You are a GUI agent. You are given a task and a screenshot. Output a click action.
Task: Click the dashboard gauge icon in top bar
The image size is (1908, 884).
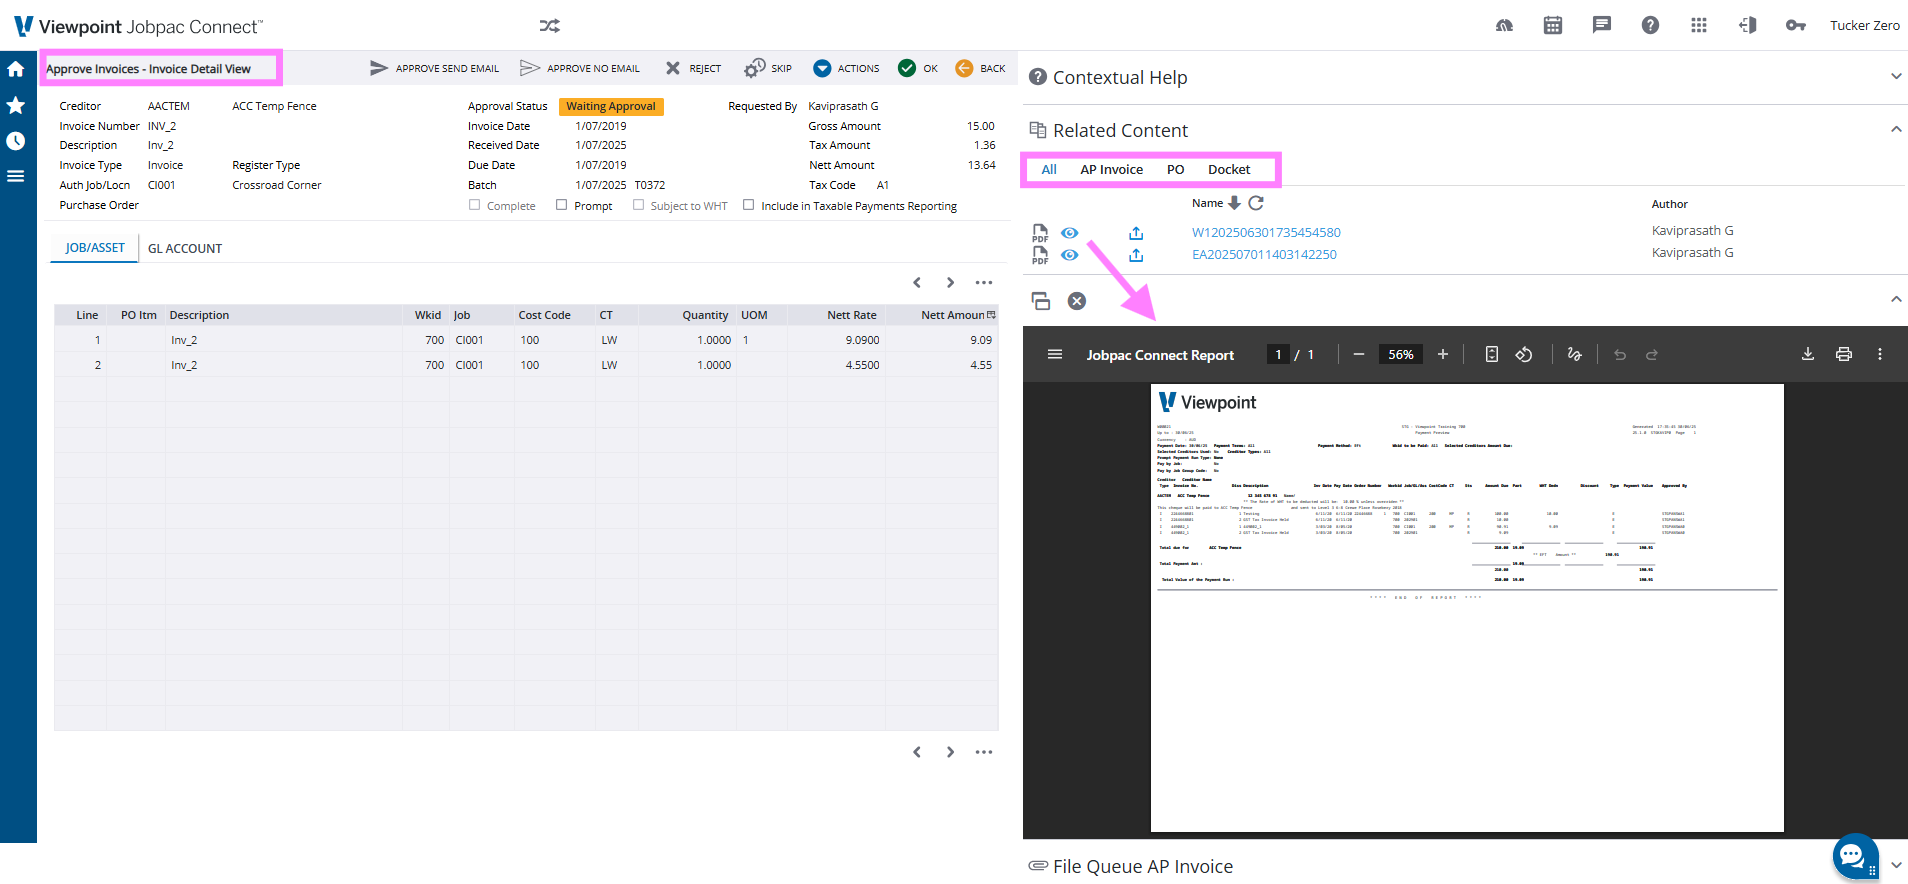(1504, 25)
